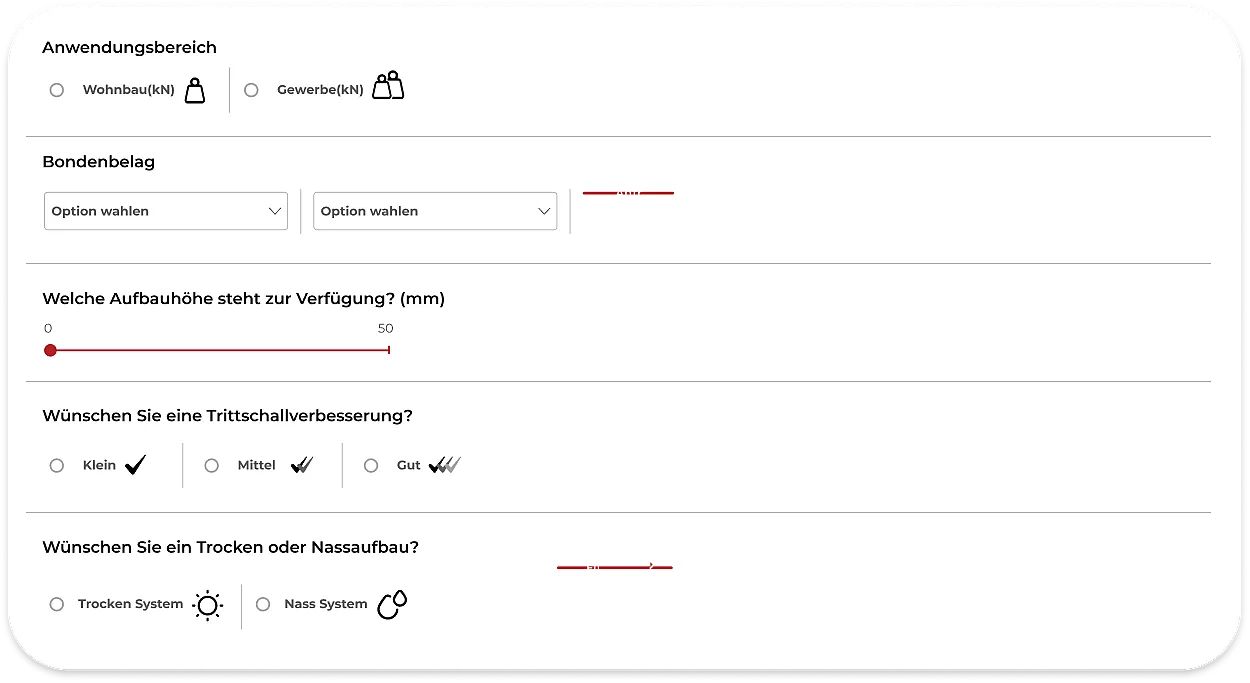The image size is (1250, 683).
Task: Enable the Trocken System radio button
Action: point(57,604)
